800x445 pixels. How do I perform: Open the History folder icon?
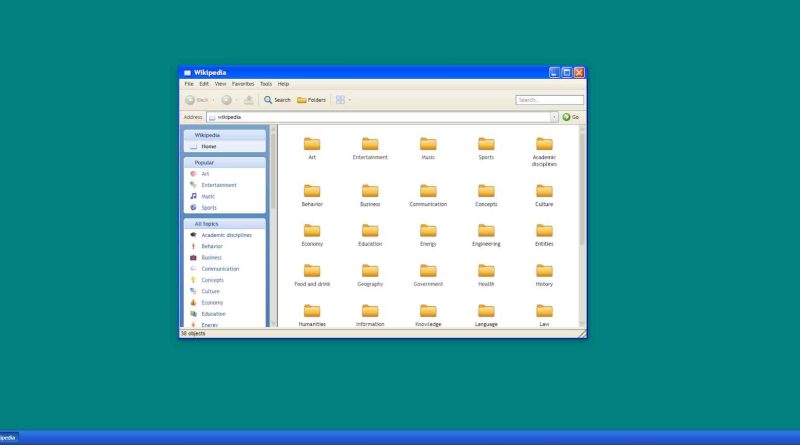click(x=544, y=271)
